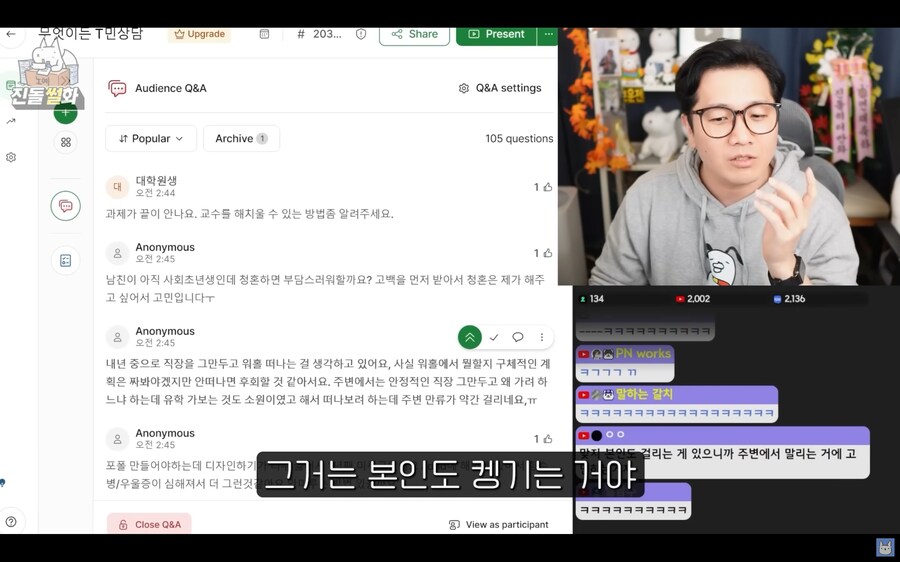Open the help question mark icon
The height and width of the screenshot is (562, 900).
(11, 522)
